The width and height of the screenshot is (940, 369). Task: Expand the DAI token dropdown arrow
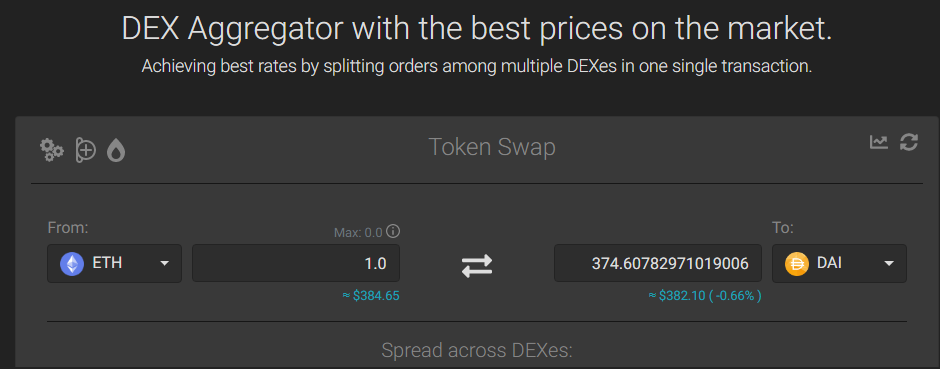(x=889, y=264)
